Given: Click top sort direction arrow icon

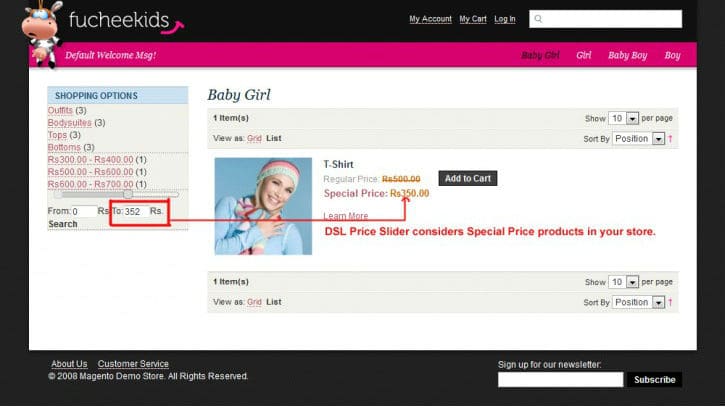Looking at the screenshot, I should (x=670, y=139).
